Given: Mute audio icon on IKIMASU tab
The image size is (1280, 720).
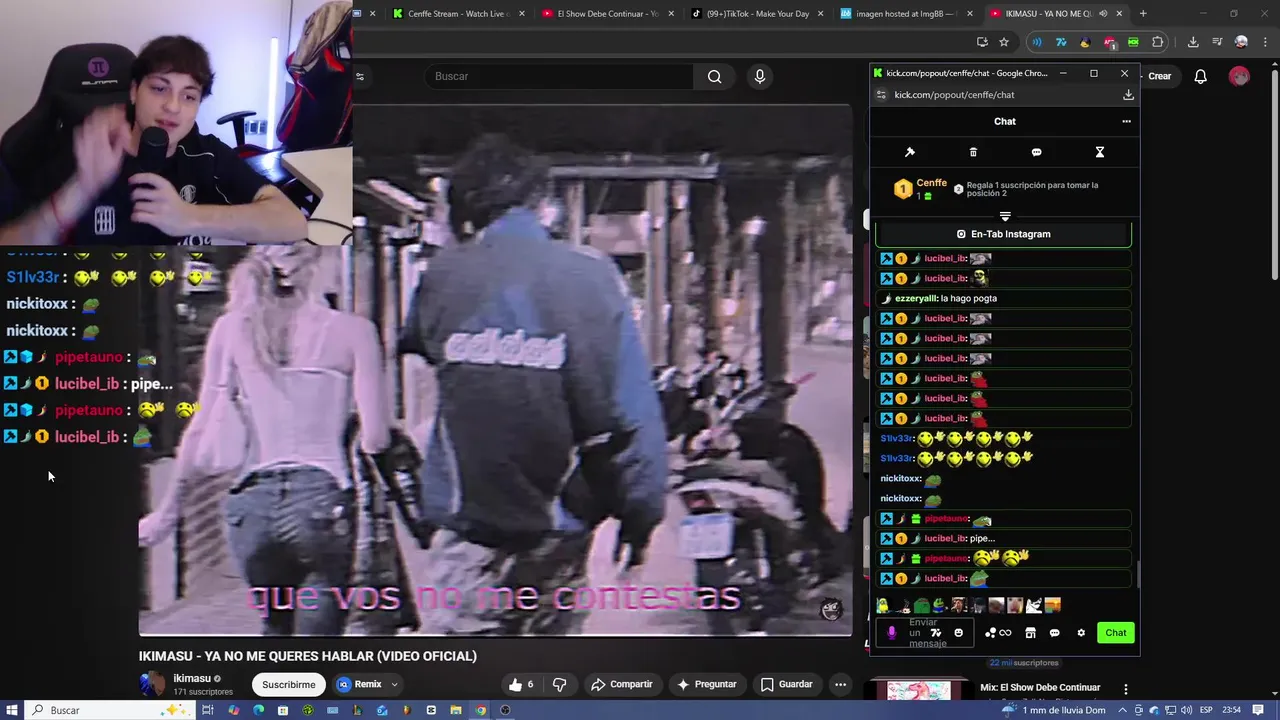Looking at the screenshot, I should [1103, 13].
